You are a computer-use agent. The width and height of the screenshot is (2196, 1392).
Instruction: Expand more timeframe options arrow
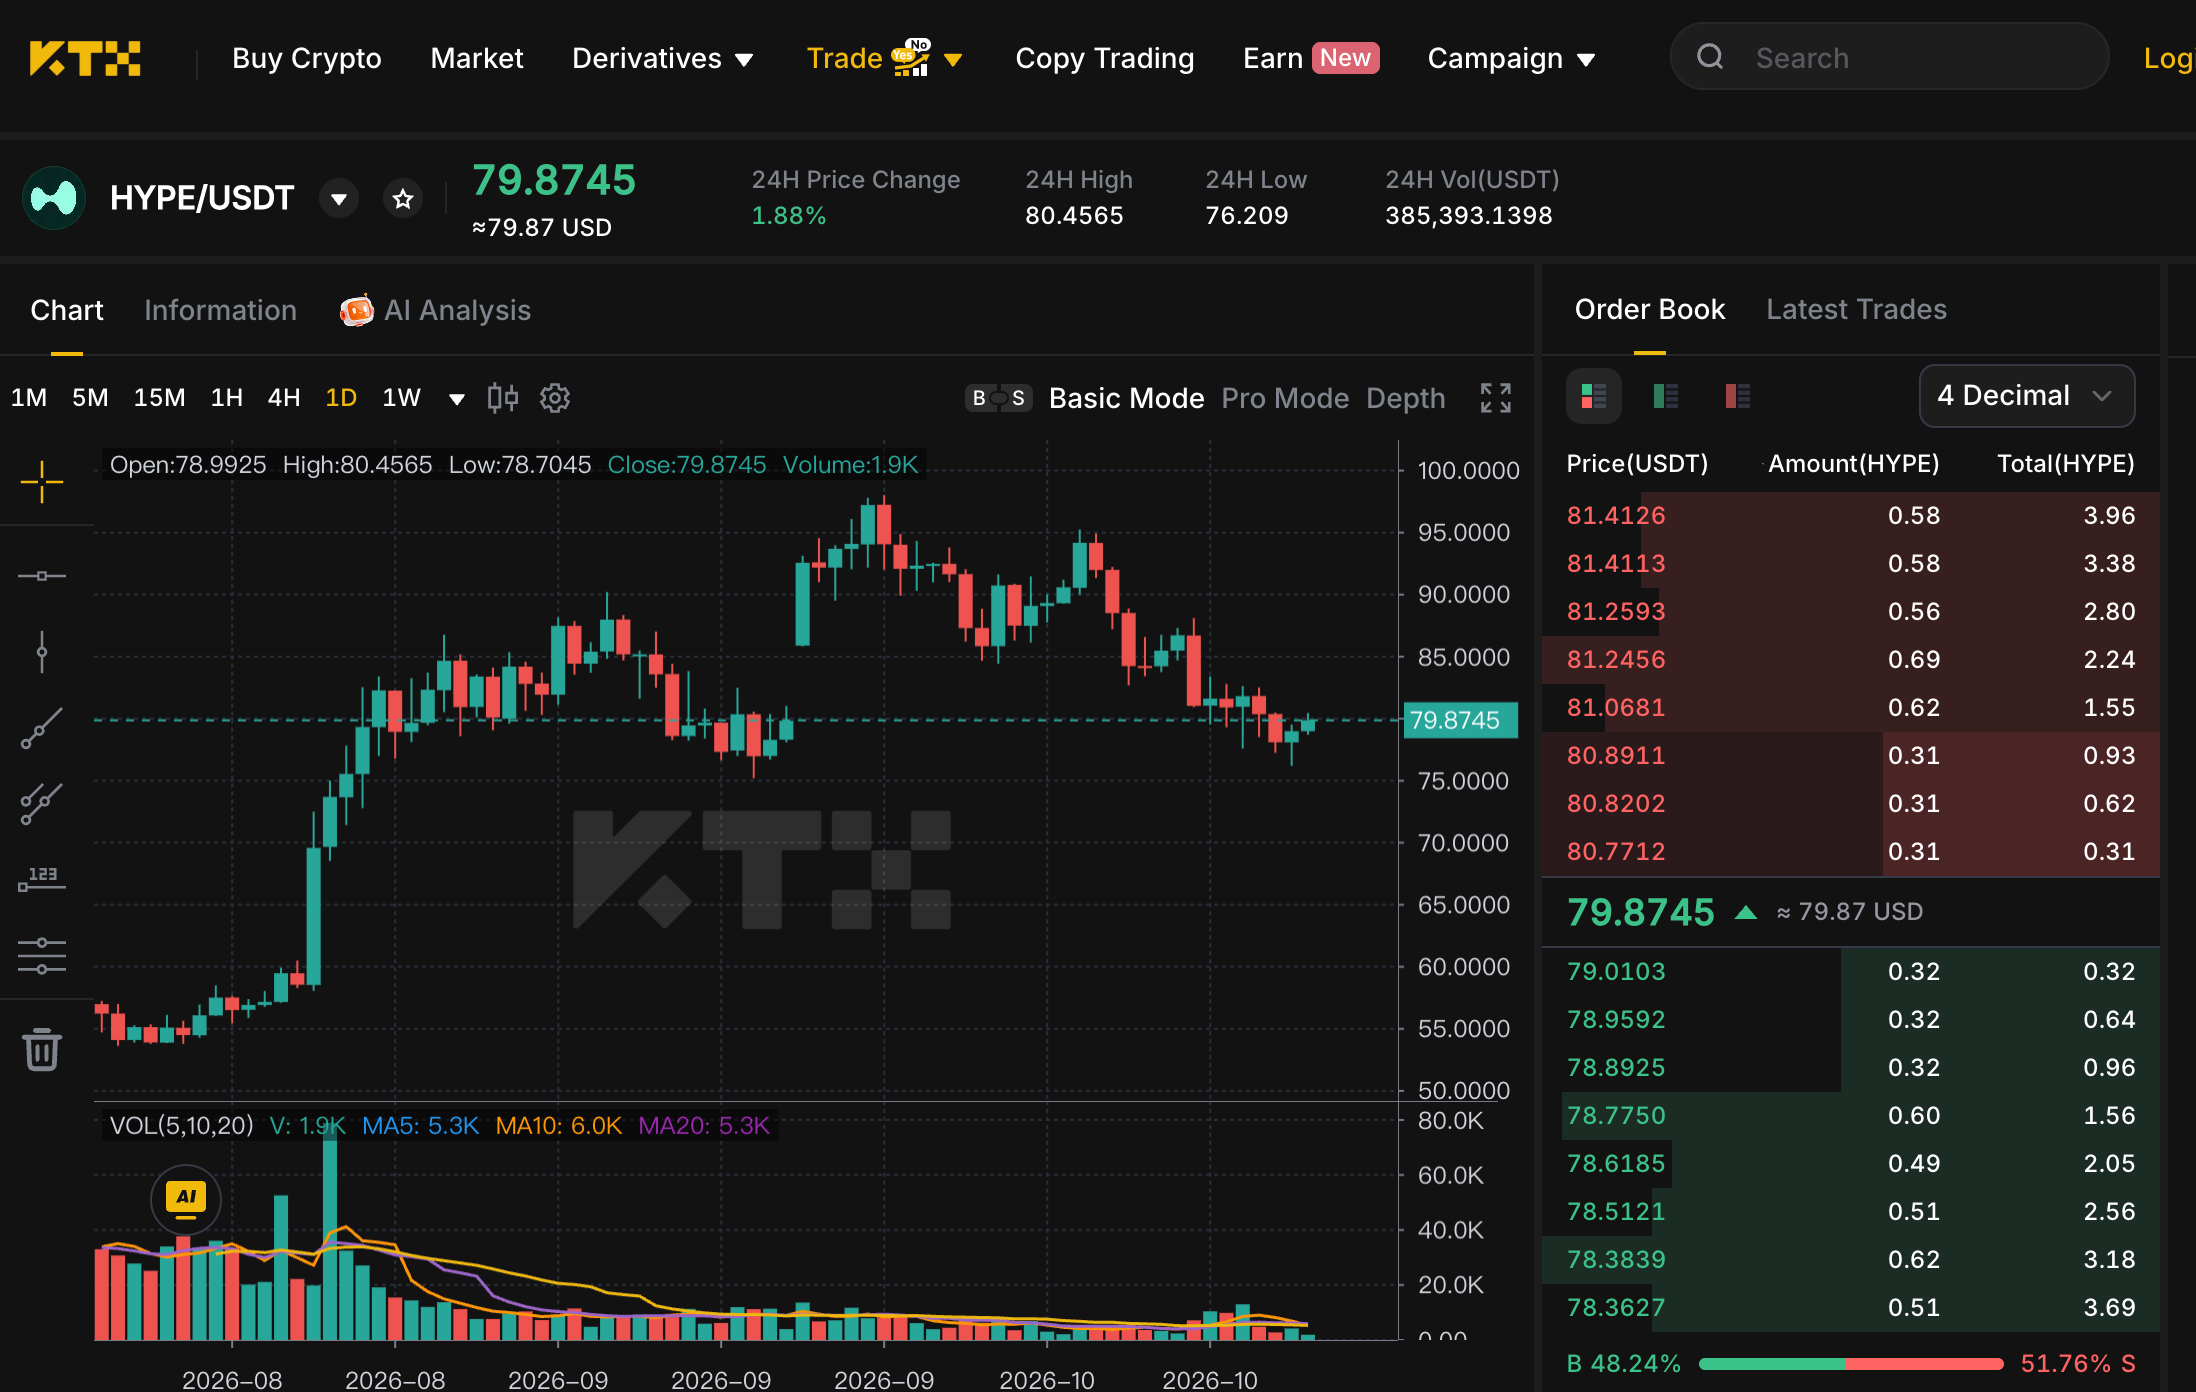457,399
